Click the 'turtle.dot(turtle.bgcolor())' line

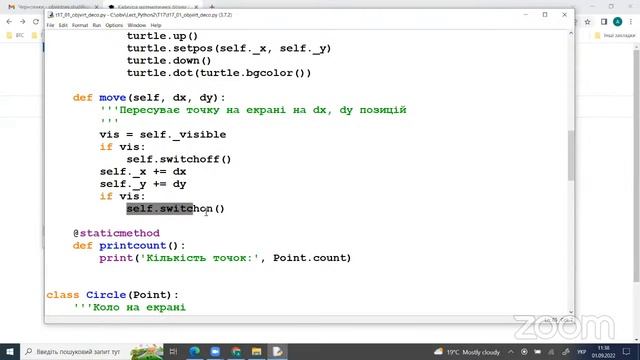(x=219, y=73)
